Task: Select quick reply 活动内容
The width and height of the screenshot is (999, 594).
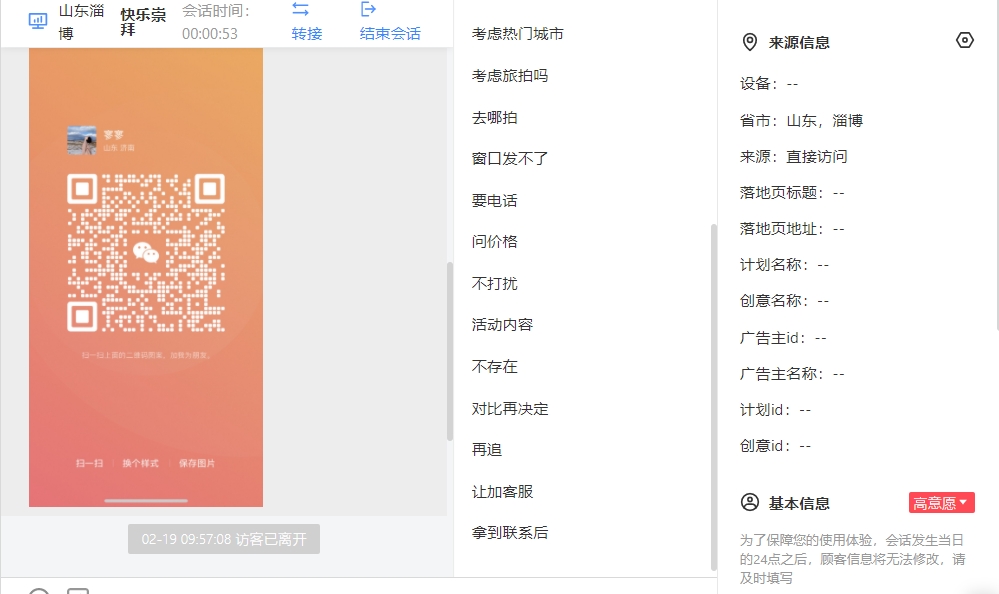Action: pyautogui.click(x=502, y=325)
